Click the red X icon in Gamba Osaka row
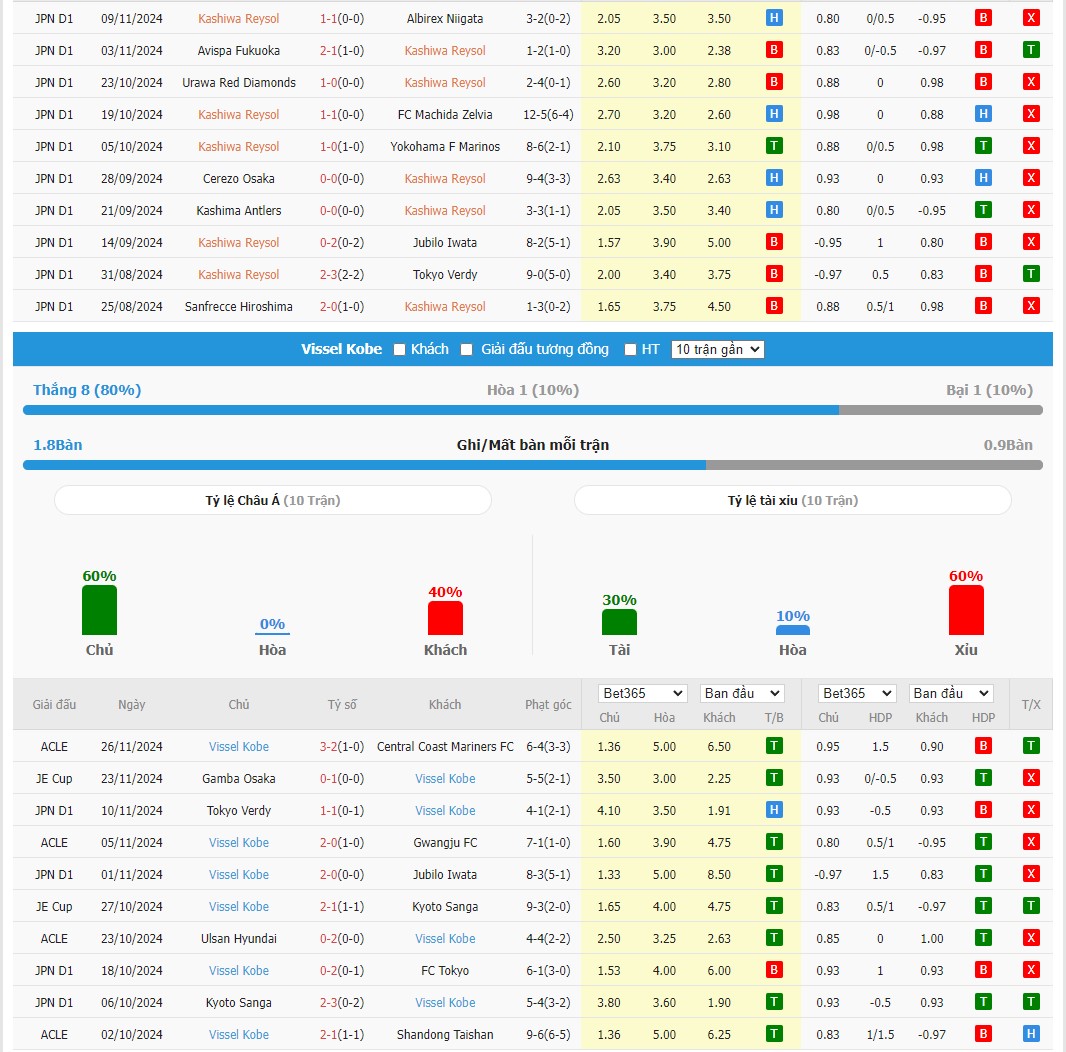1066x1052 pixels. (x=1031, y=778)
